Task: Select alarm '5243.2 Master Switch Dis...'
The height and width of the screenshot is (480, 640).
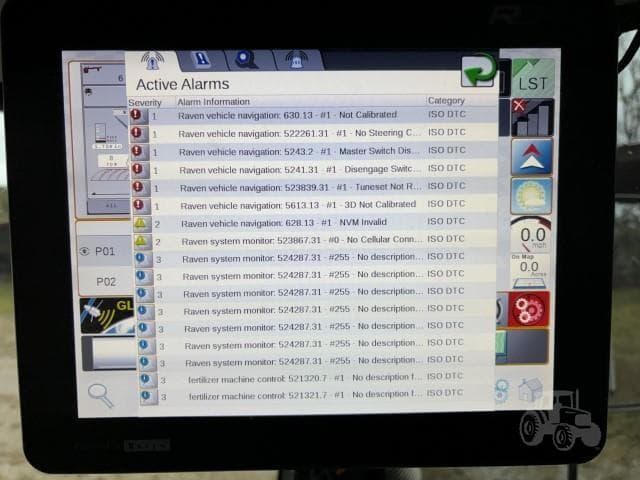Action: click(314, 151)
